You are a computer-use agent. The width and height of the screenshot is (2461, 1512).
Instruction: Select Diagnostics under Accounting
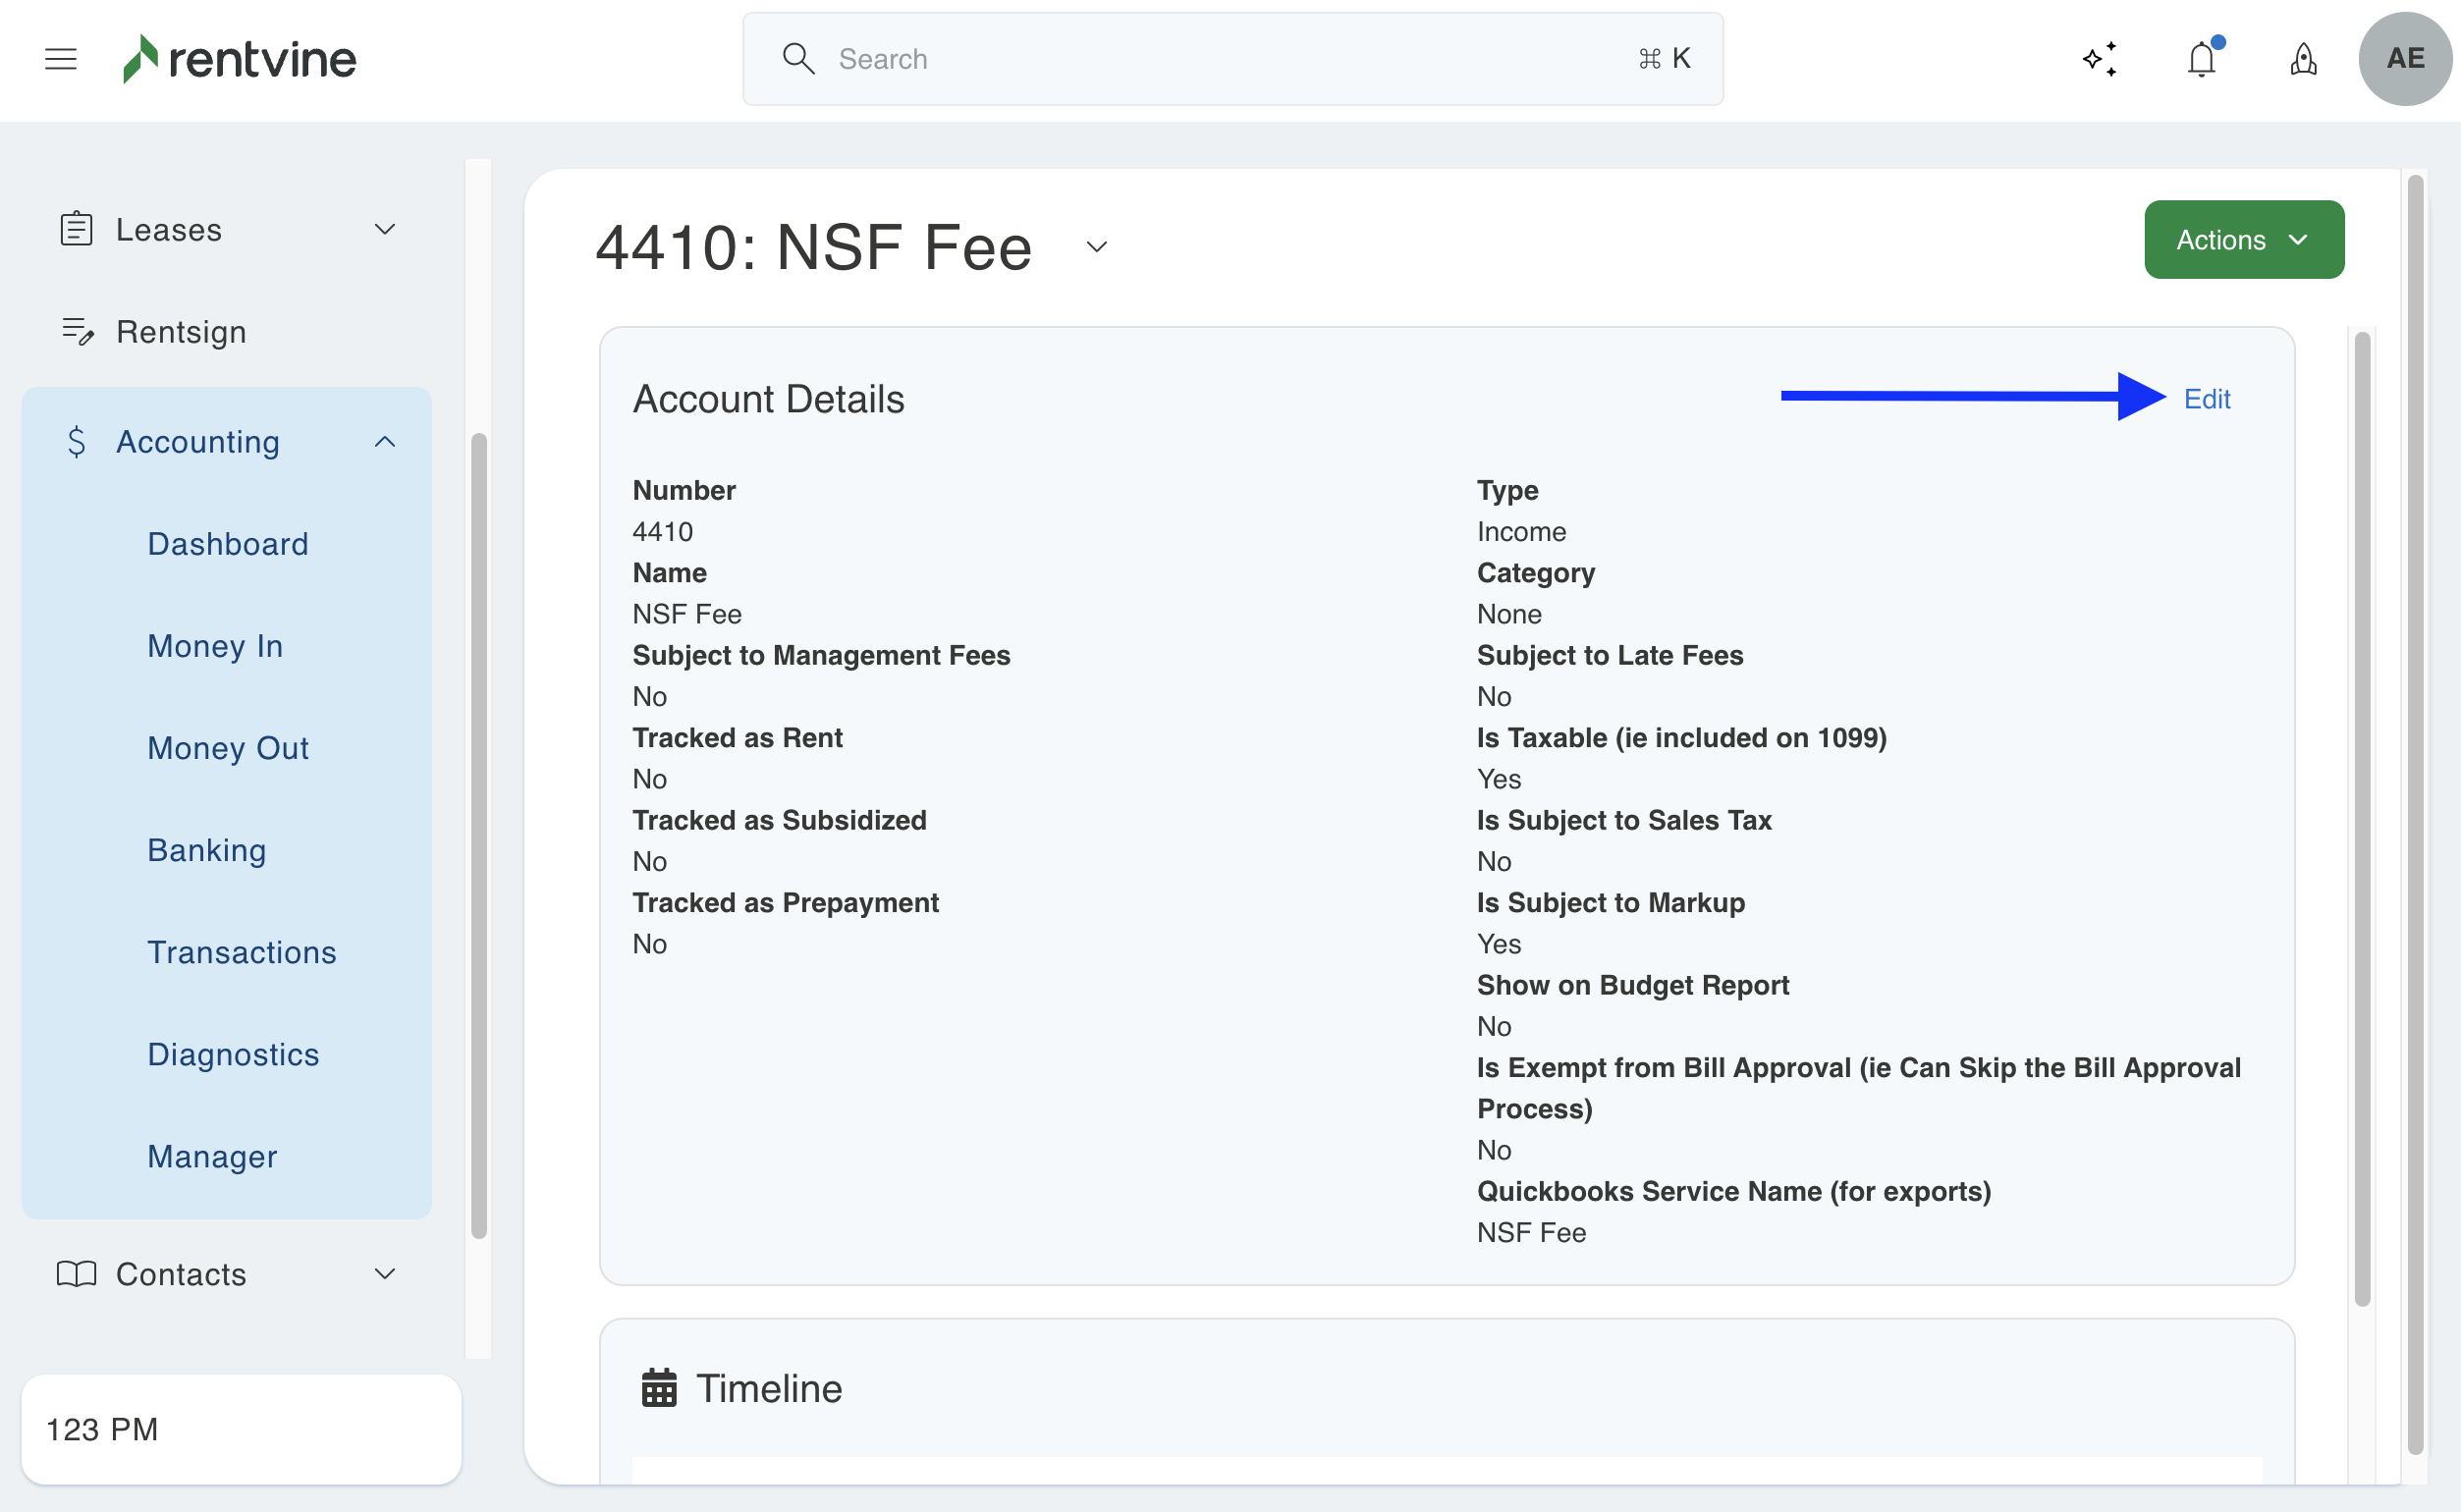coord(233,1054)
